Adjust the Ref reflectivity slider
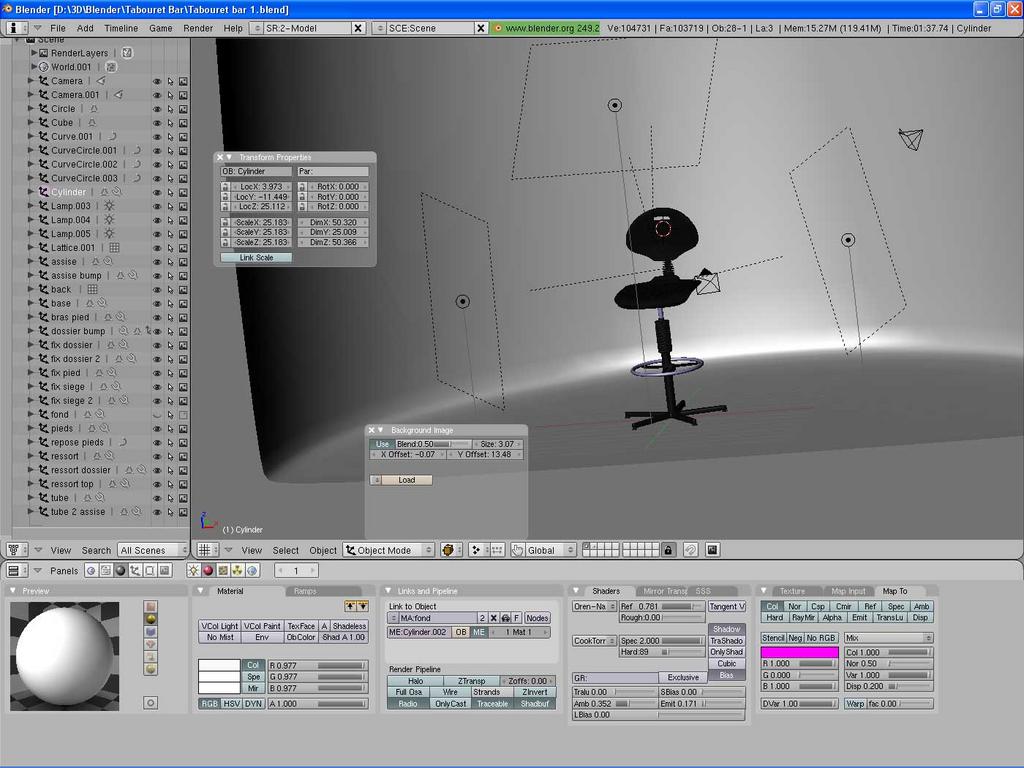The image size is (1024, 768). point(662,606)
